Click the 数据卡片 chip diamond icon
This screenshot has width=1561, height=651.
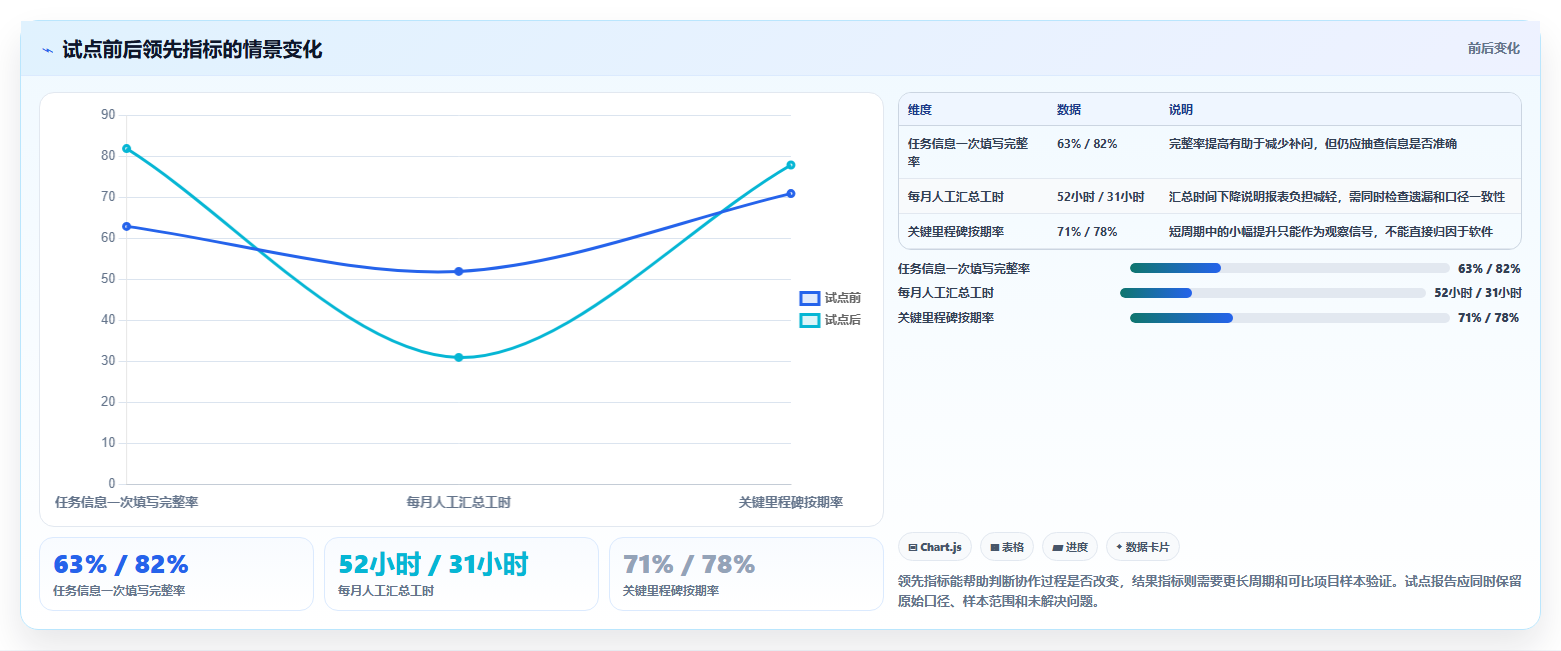[x=1119, y=547]
